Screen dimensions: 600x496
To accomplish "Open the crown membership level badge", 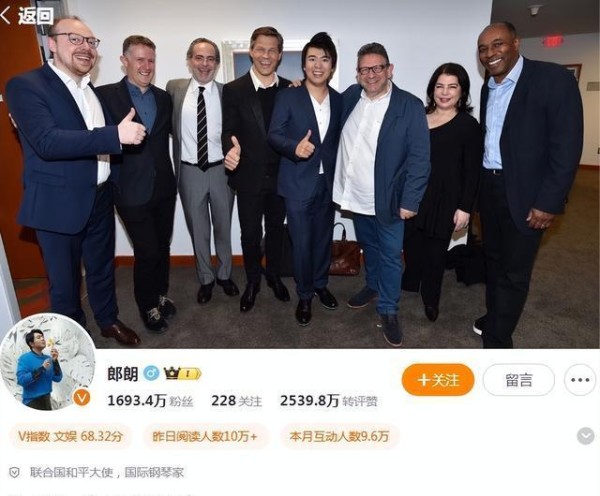I will tap(182, 373).
